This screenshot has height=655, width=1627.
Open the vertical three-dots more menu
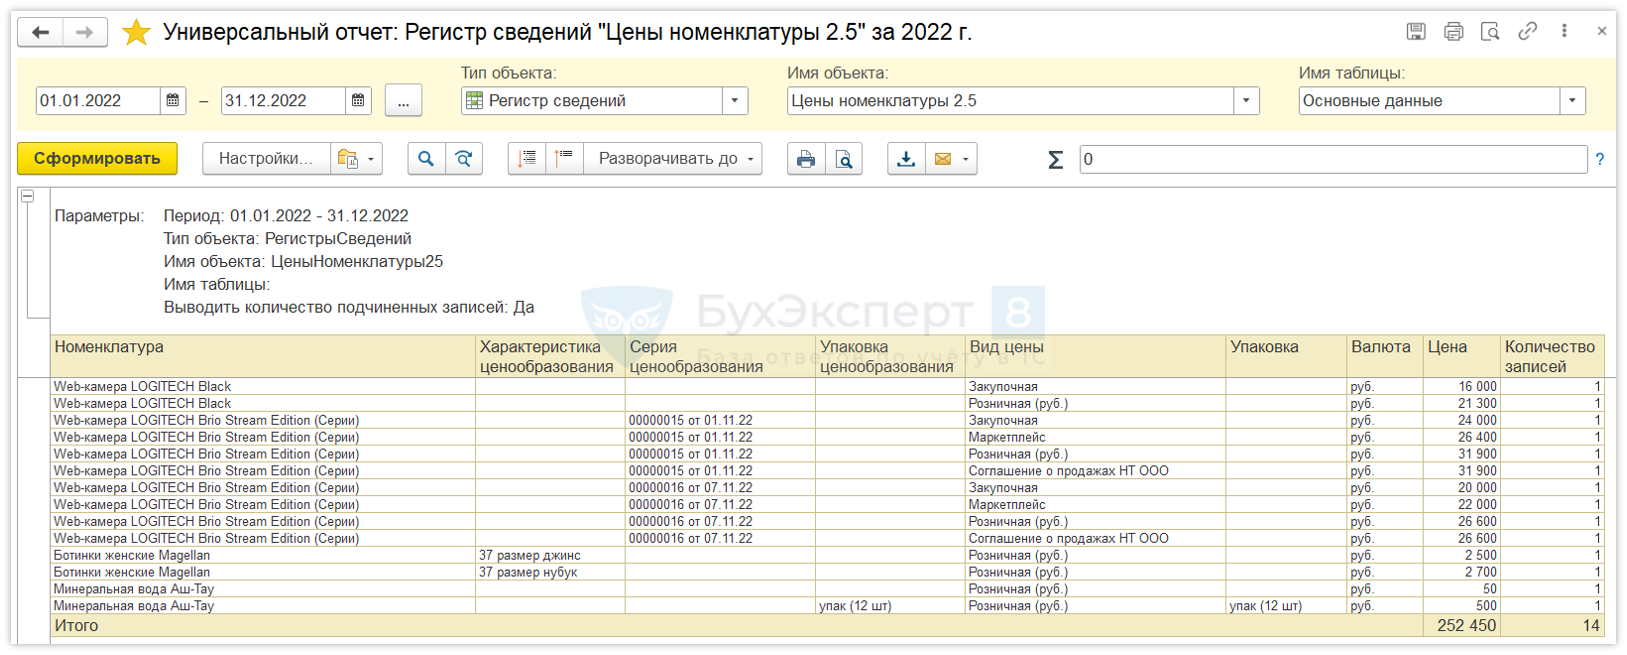(x=1564, y=31)
